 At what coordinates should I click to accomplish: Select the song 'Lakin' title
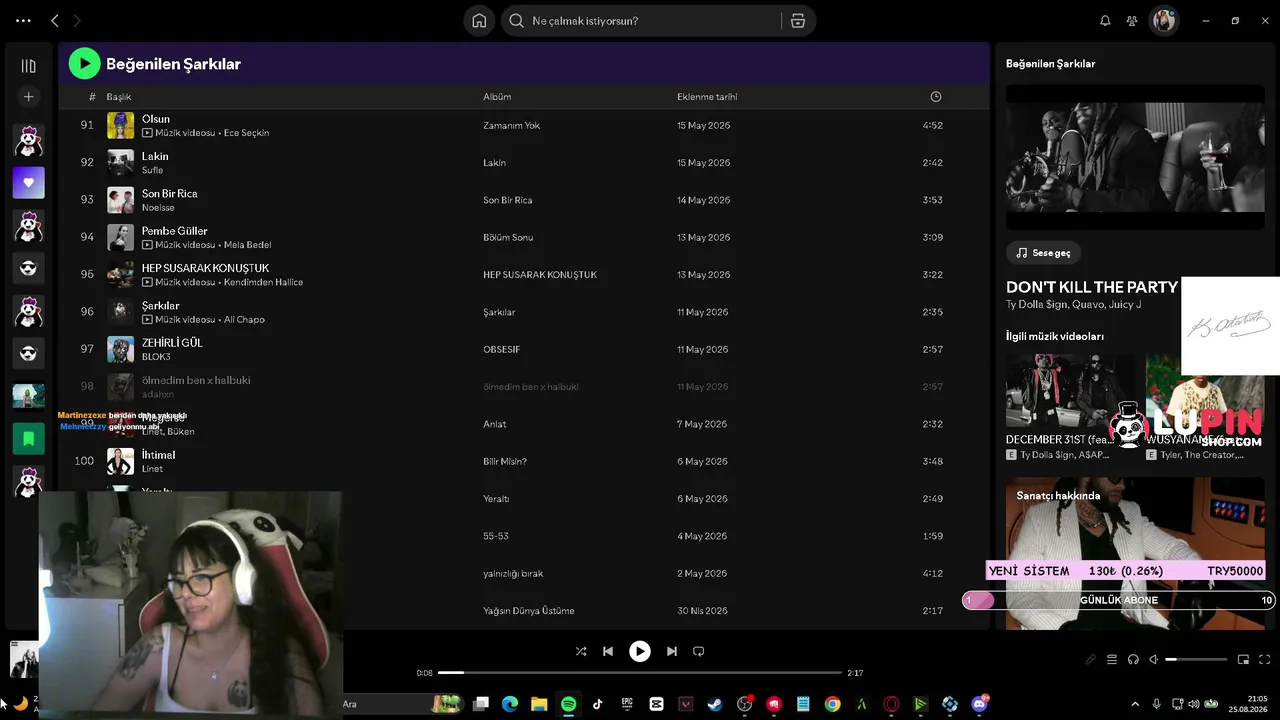155,156
